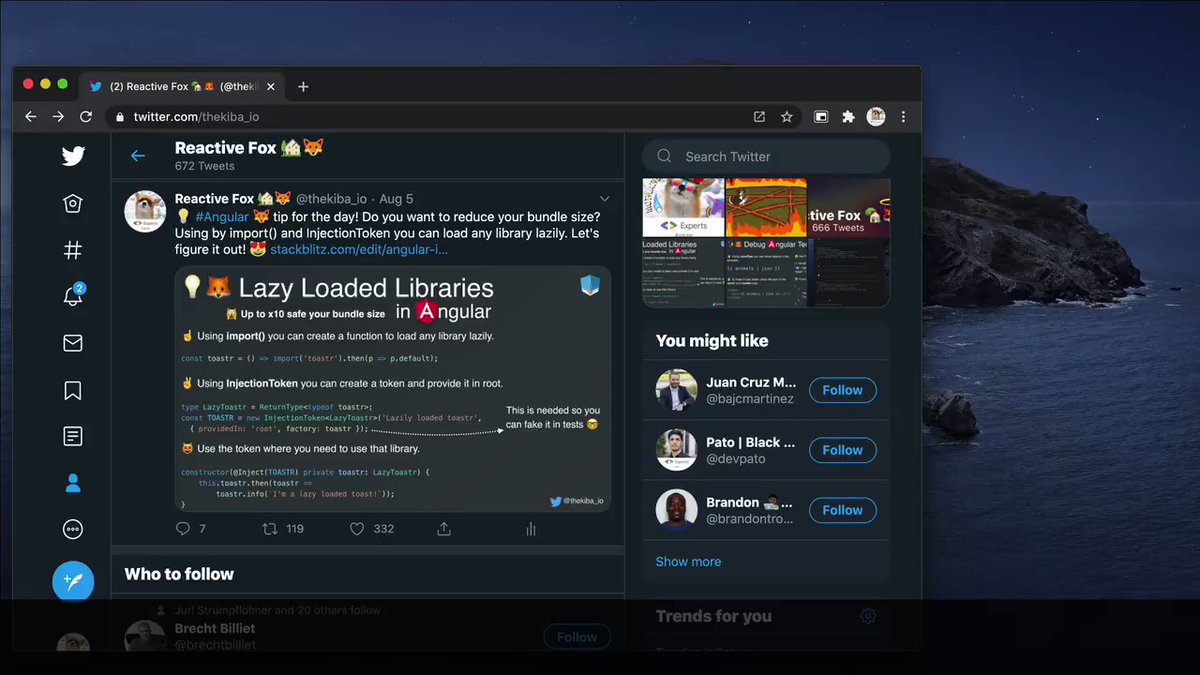Viewport: 1200px width, 675px height.
Task: Open Notifications bell with badge
Action: coord(73,296)
